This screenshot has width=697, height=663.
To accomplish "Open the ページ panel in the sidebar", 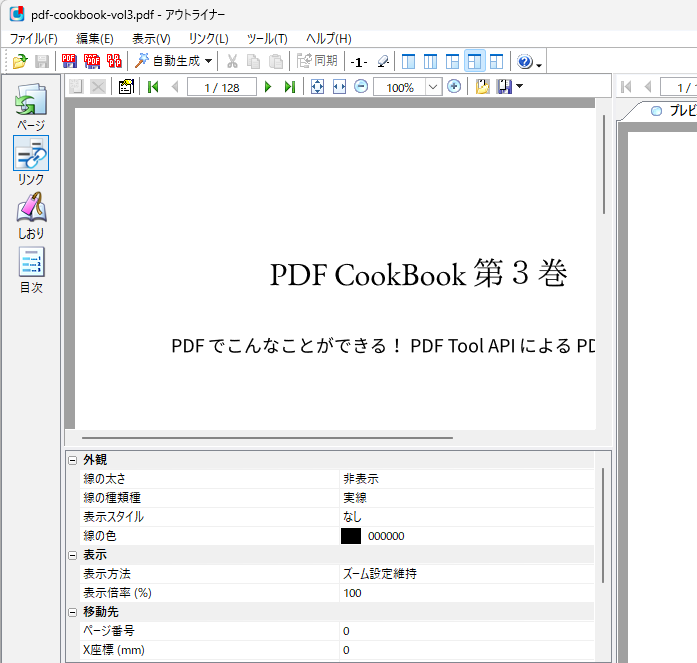I will [31, 107].
